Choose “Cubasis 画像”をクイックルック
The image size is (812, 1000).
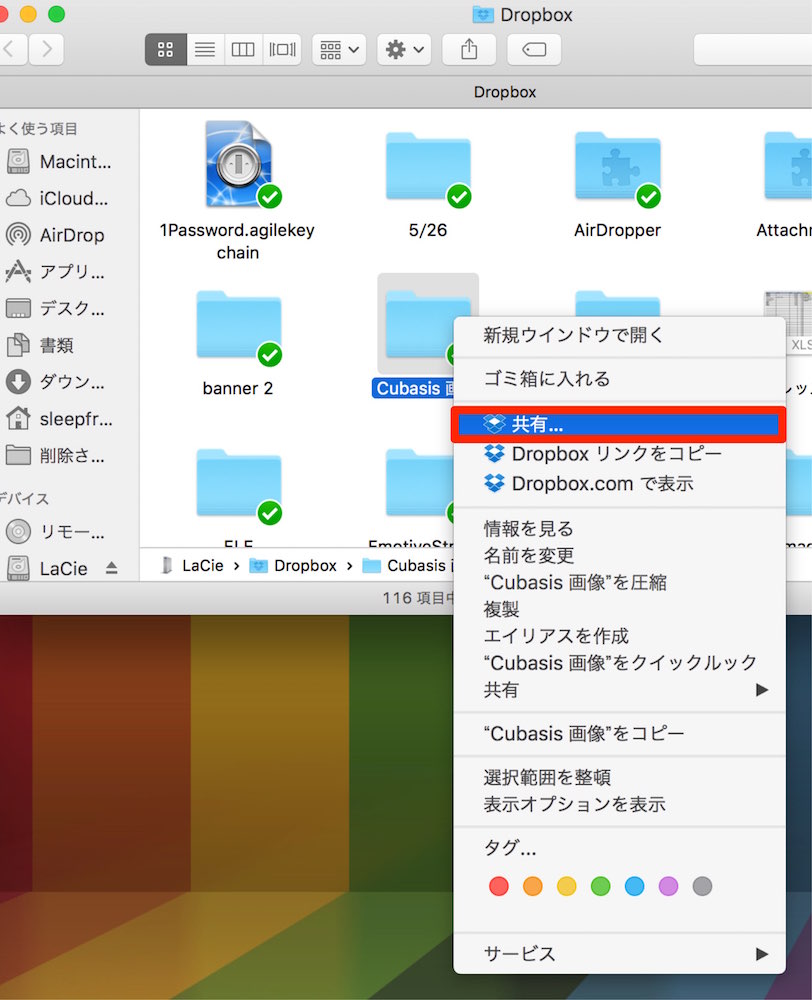(x=619, y=663)
